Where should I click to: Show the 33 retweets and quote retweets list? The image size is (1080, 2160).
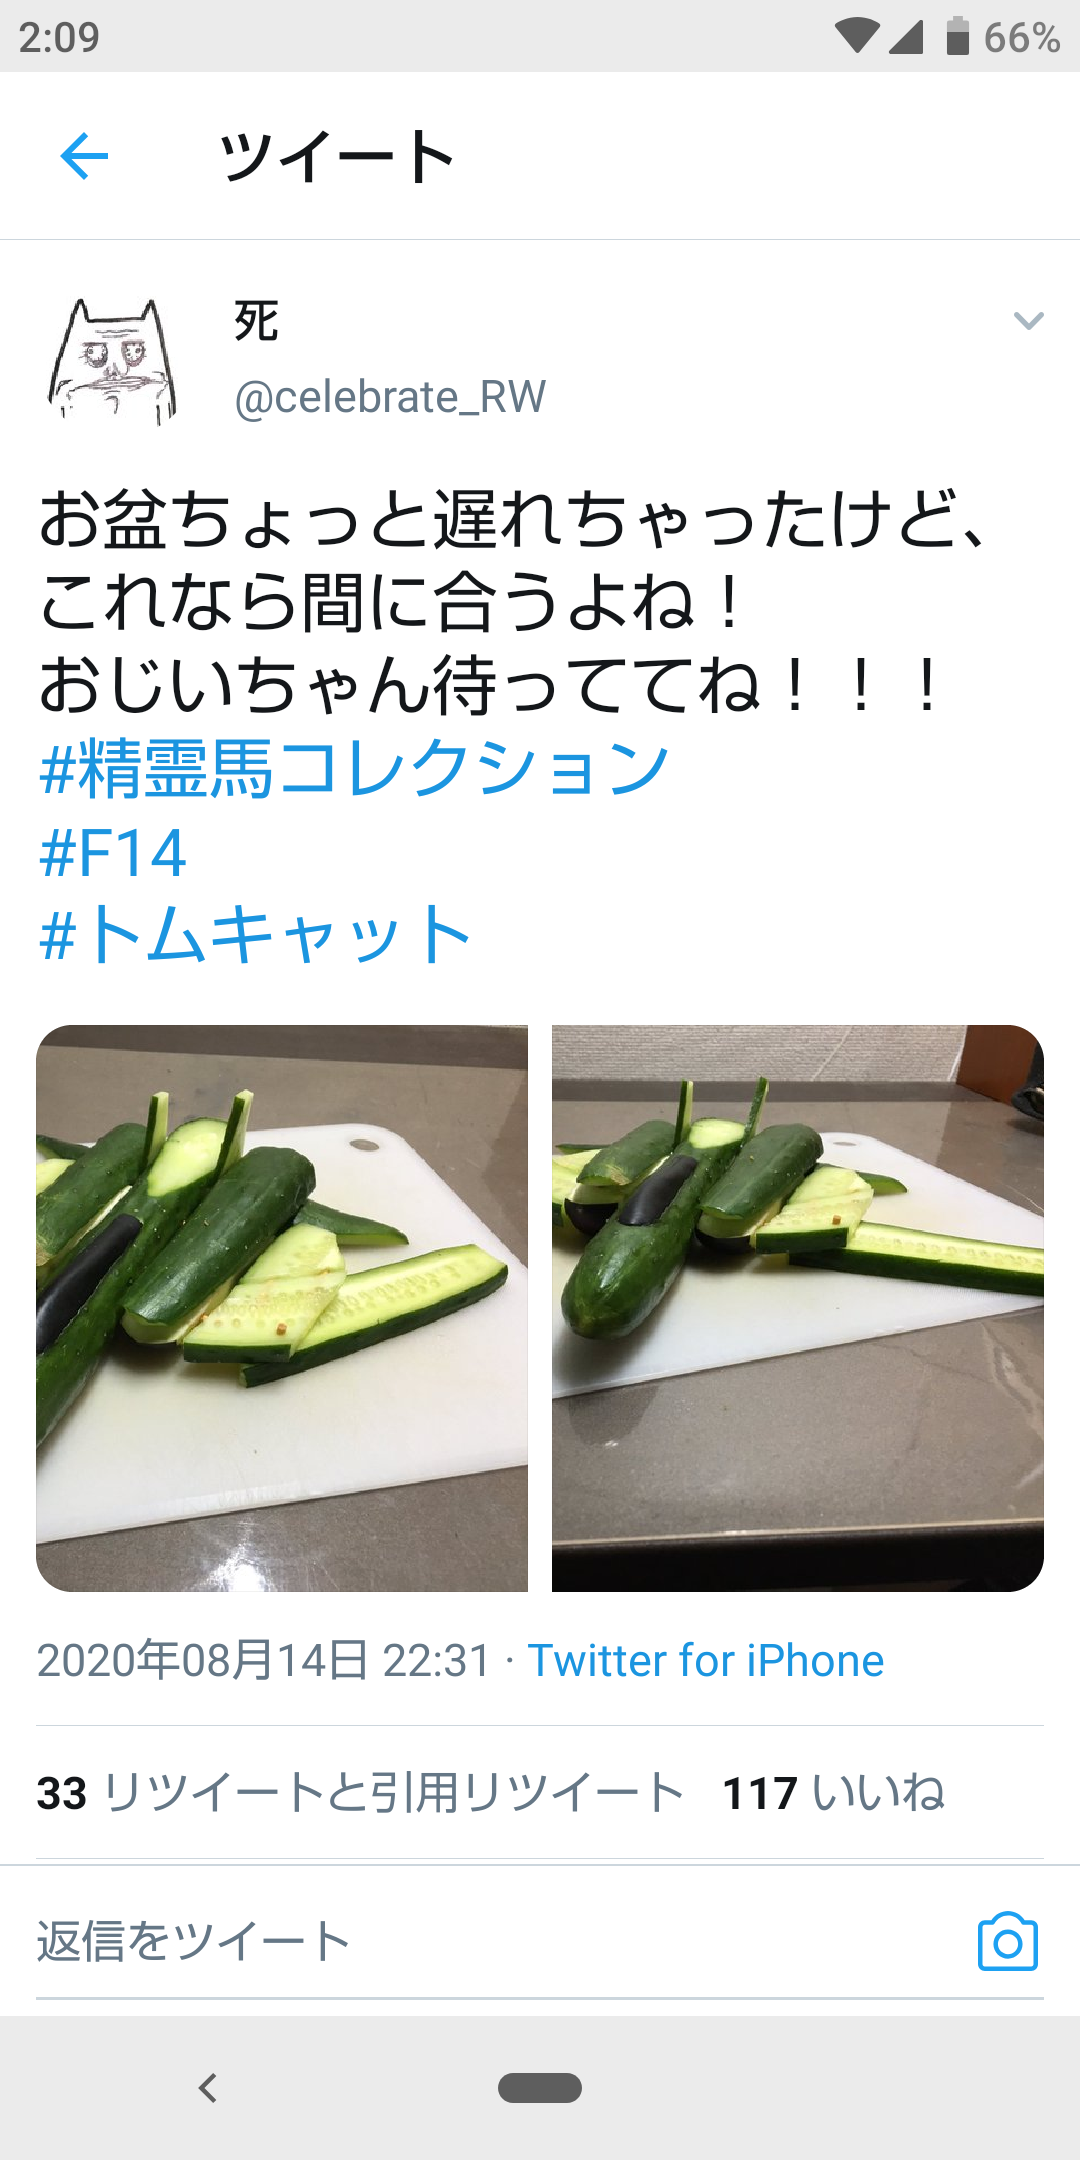click(x=360, y=1792)
